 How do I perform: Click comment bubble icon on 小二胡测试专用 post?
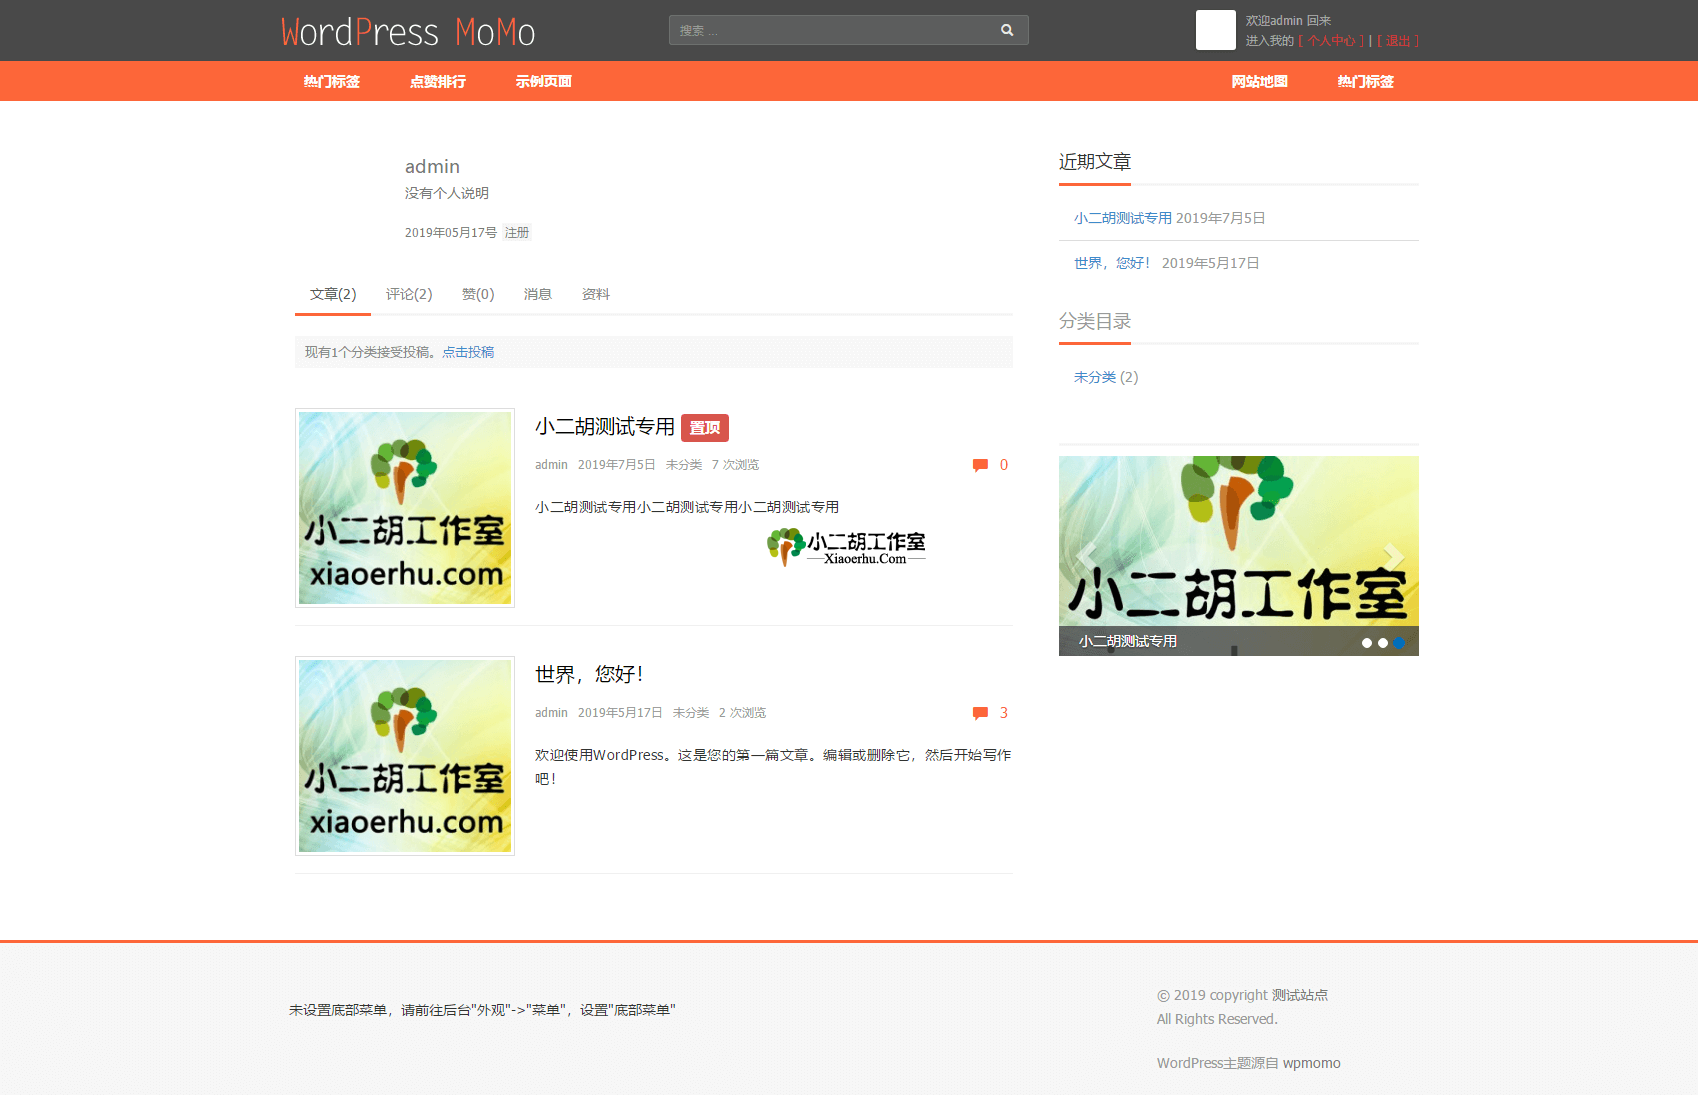click(x=980, y=465)
